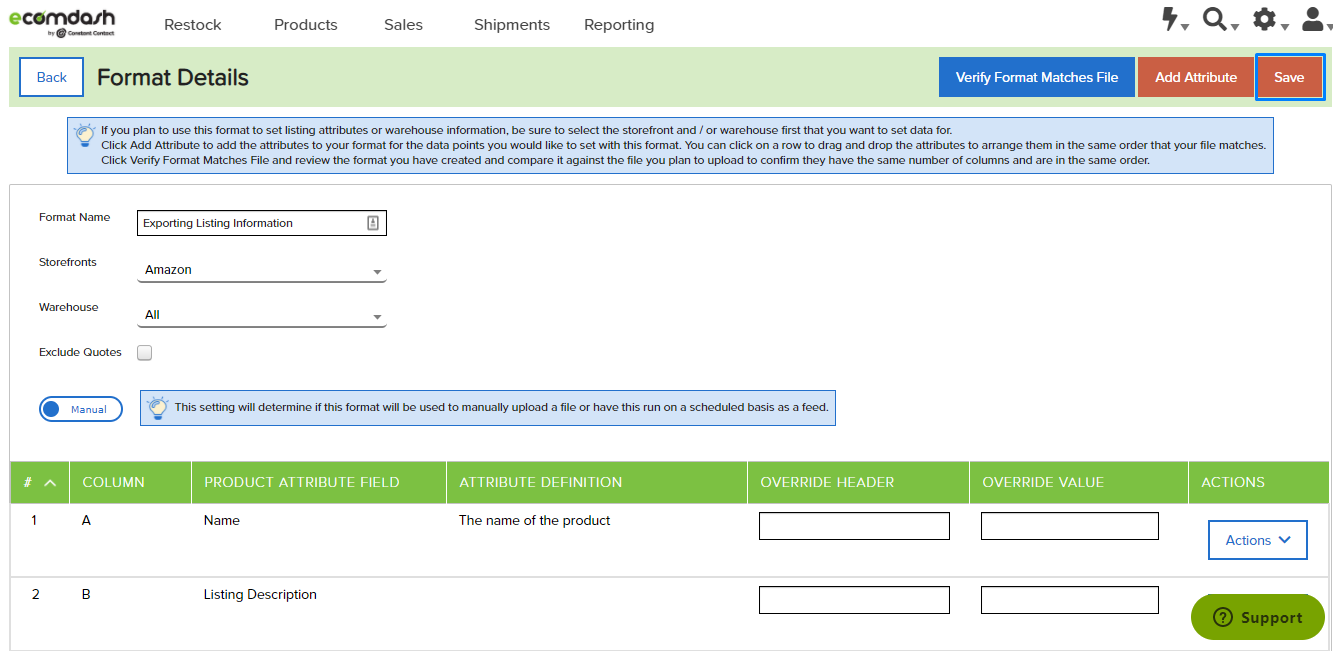Click 'The name of the product' definition text
The height and width of the screenshot is (651, 1333).
(x=535, y=521)
